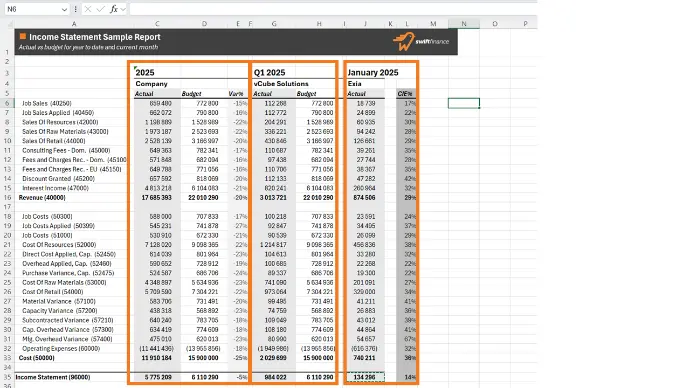This screenshot has height=388, width=690.
Task: Click the 'Income Statement (96000)' total label
Action: [53, 377]
